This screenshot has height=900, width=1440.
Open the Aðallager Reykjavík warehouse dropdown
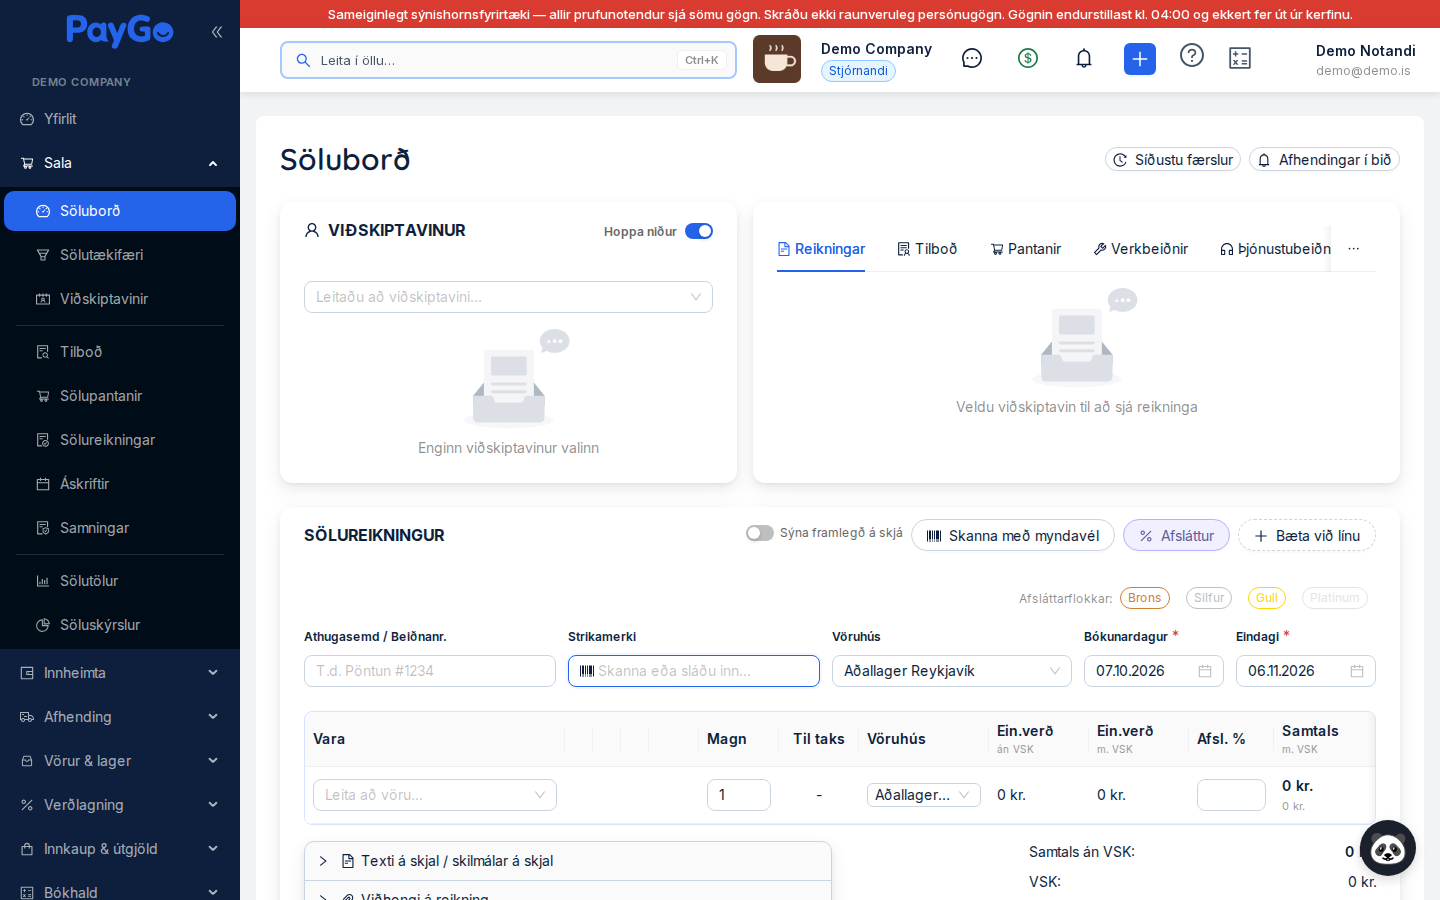coord(952,671)
